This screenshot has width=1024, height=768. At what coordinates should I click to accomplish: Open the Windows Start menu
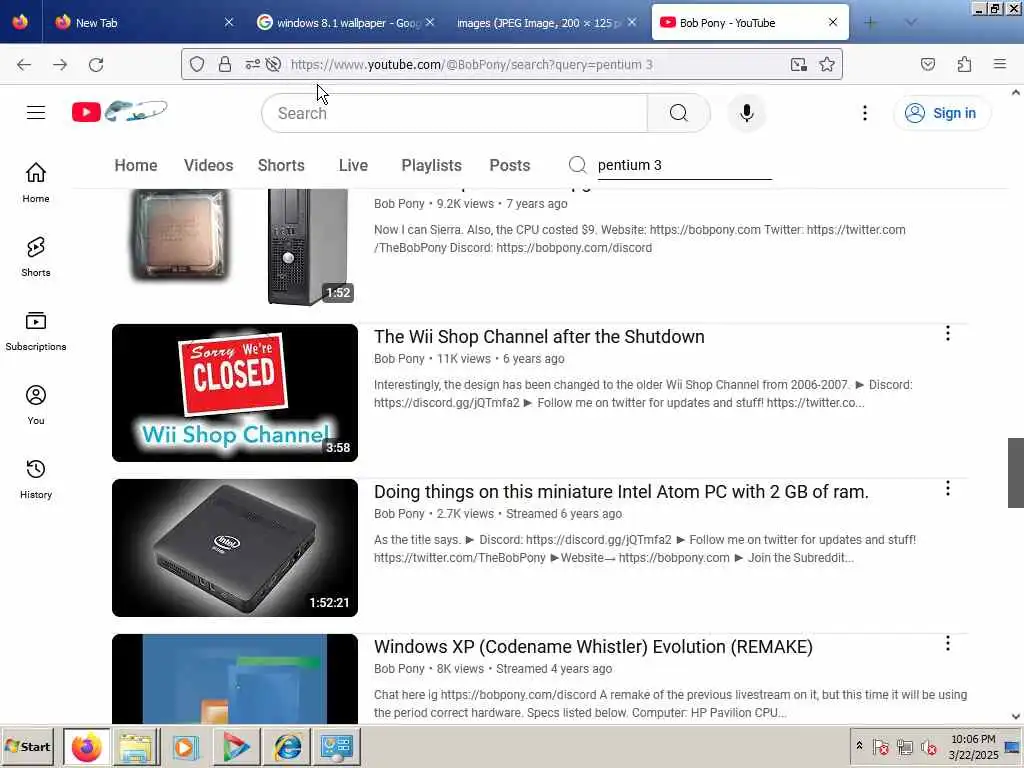point(27,746)
